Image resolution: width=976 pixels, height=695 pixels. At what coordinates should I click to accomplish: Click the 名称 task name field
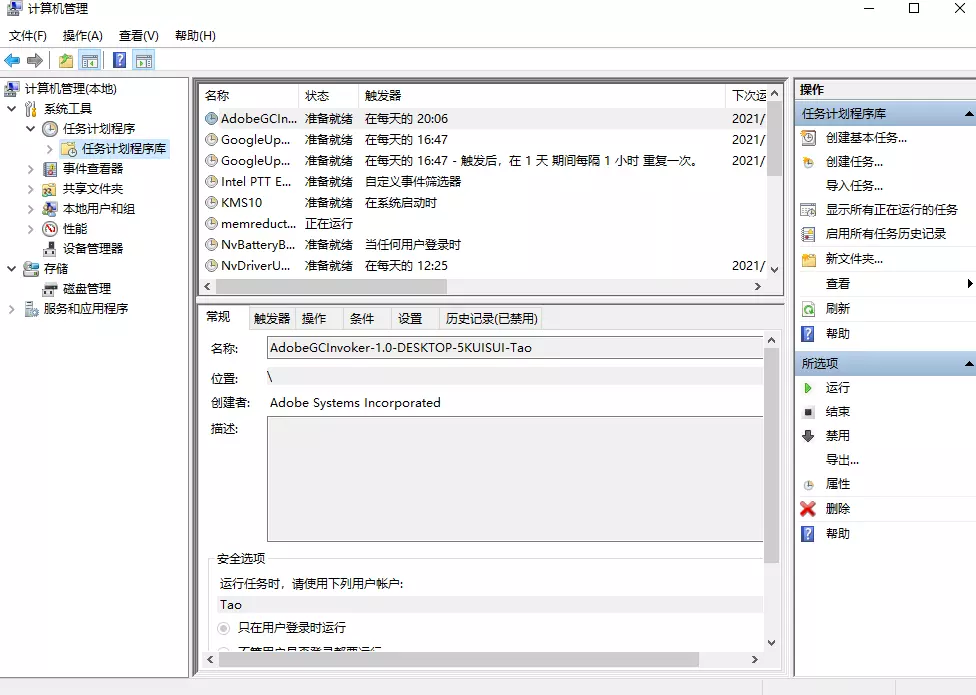pos(515,348)
